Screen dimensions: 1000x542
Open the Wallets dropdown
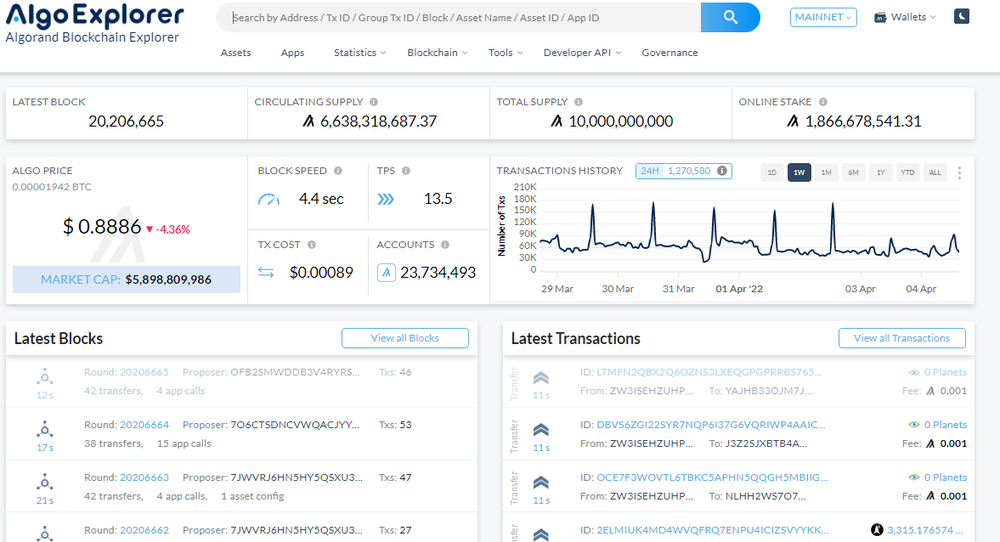click(904, 17)
